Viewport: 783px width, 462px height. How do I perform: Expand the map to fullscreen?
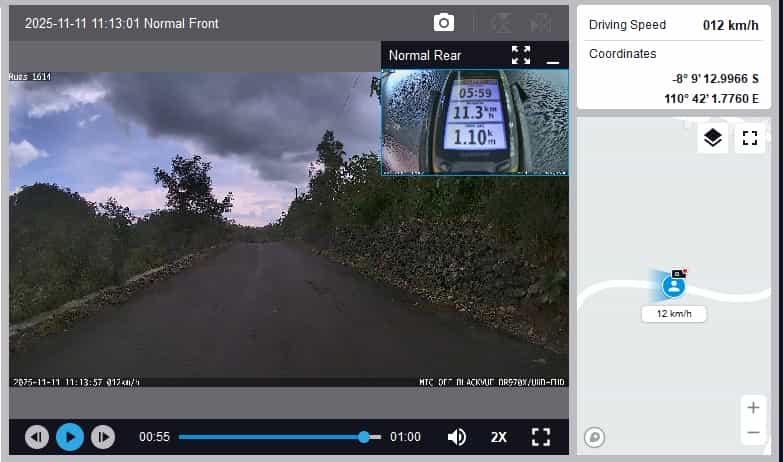pos(749,138)
